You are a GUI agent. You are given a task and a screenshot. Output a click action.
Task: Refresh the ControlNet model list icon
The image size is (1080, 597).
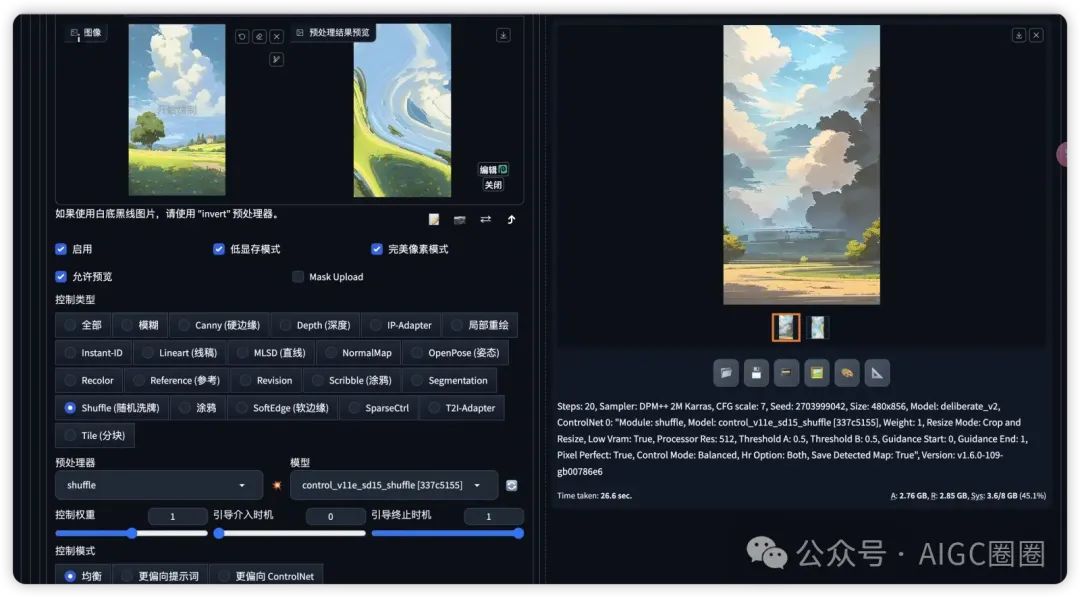[x=512, y=484]
